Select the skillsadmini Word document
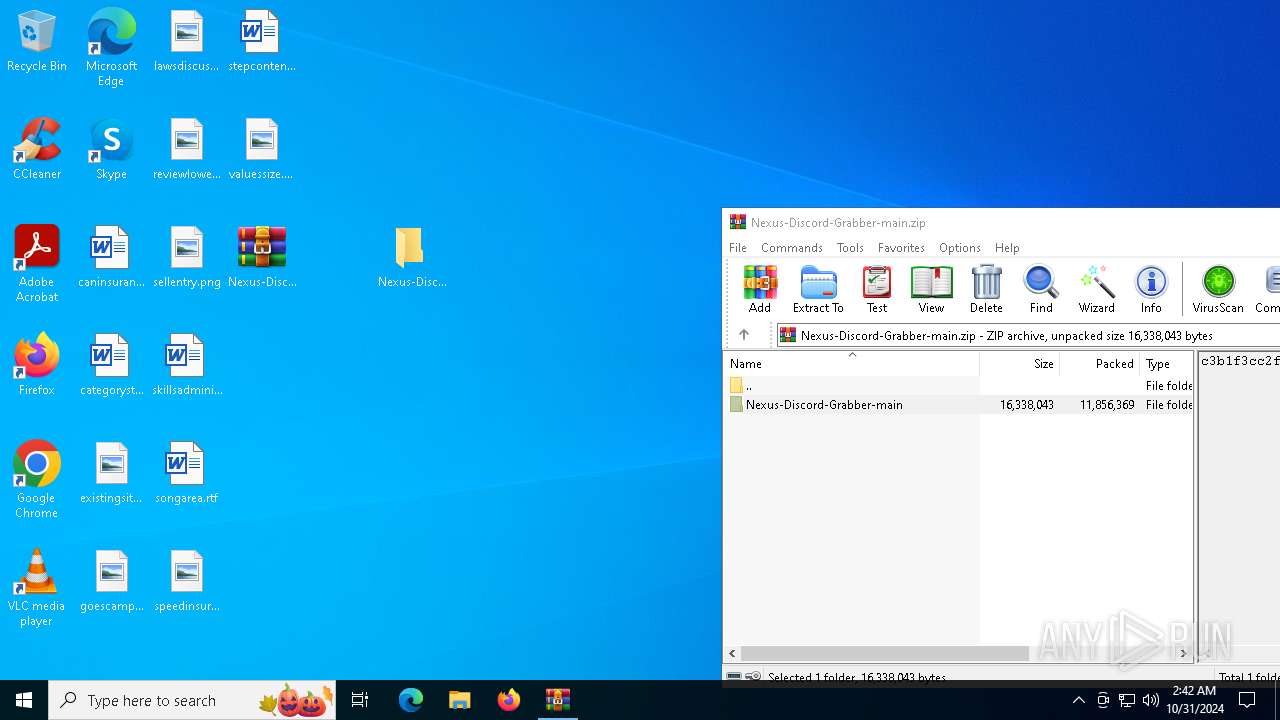This screenshot has height=720, width=1280. [x=187, y=364]
